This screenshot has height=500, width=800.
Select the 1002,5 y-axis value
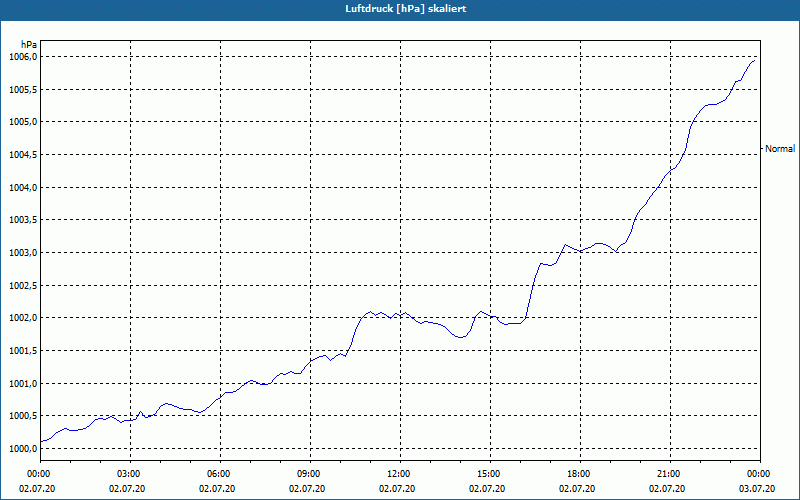[23, 285]
